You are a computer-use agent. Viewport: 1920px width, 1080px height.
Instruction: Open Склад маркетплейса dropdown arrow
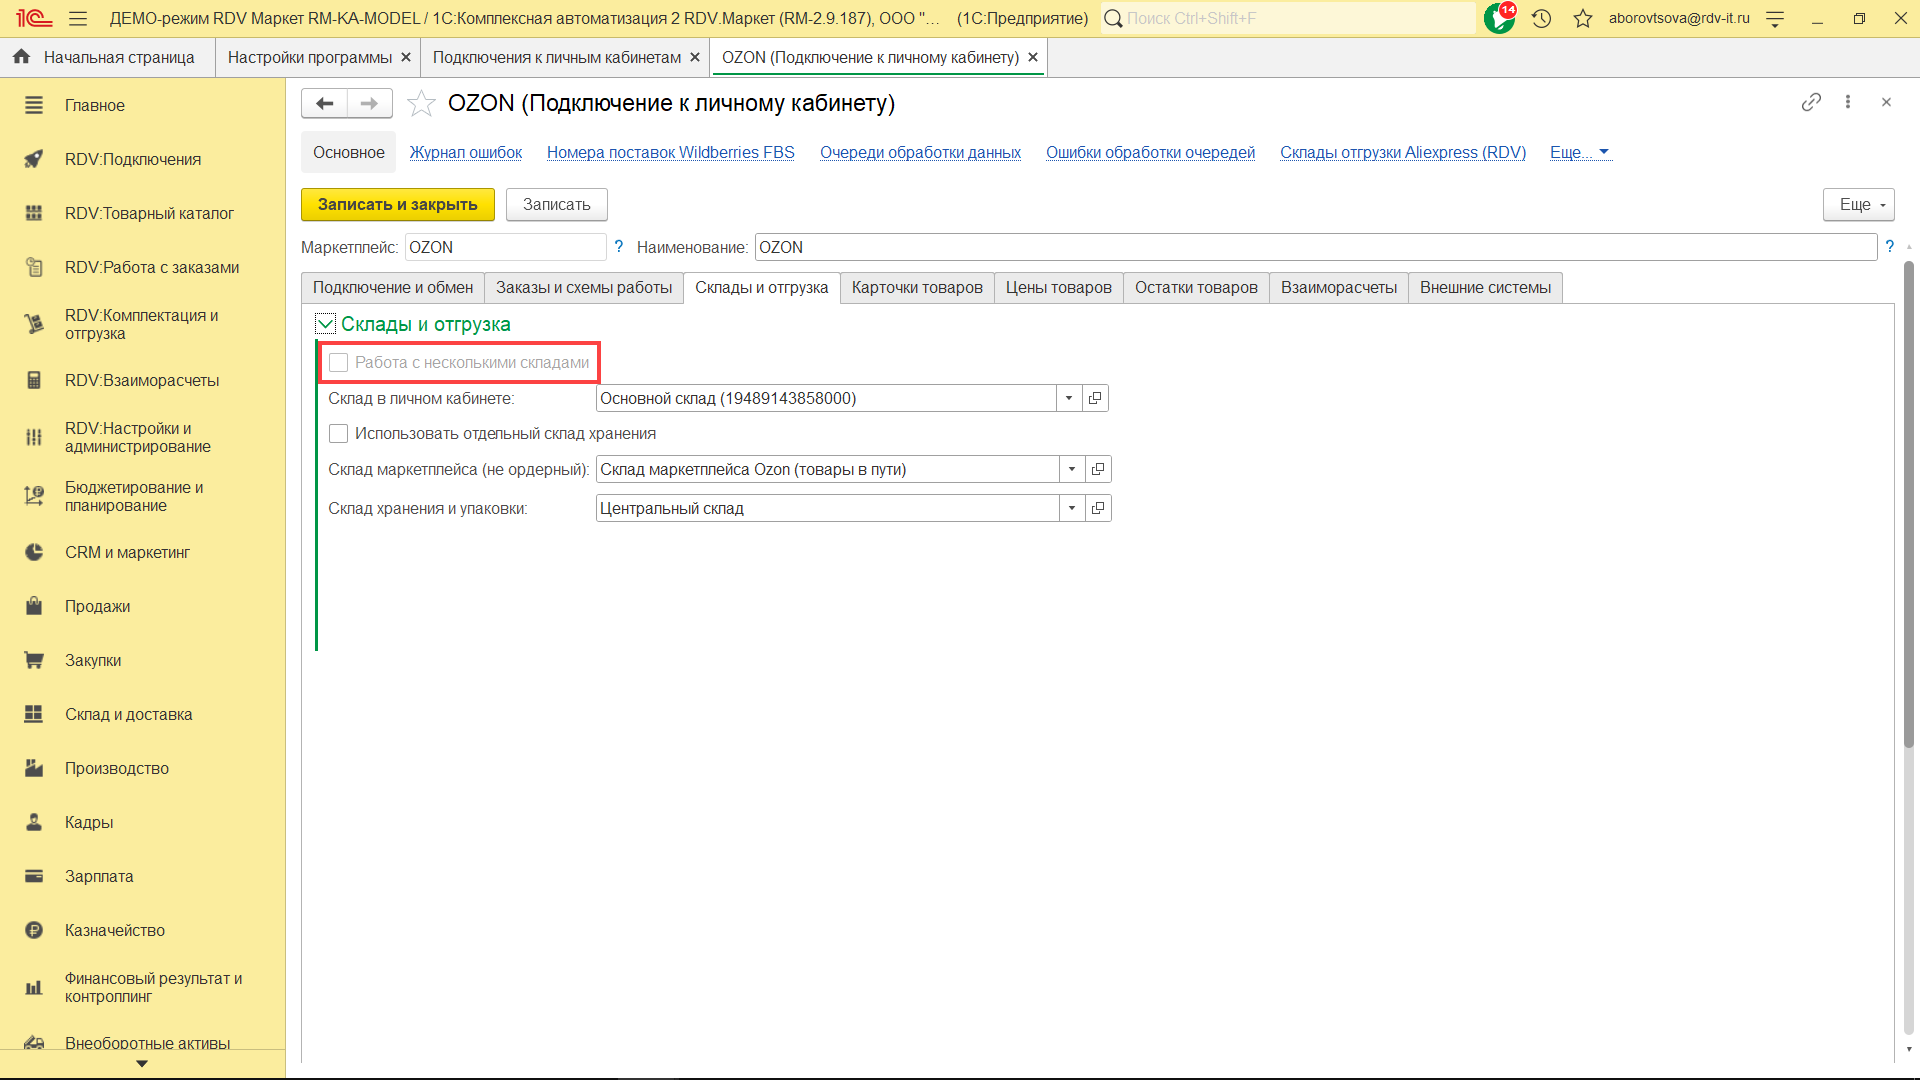[1072, 469]
